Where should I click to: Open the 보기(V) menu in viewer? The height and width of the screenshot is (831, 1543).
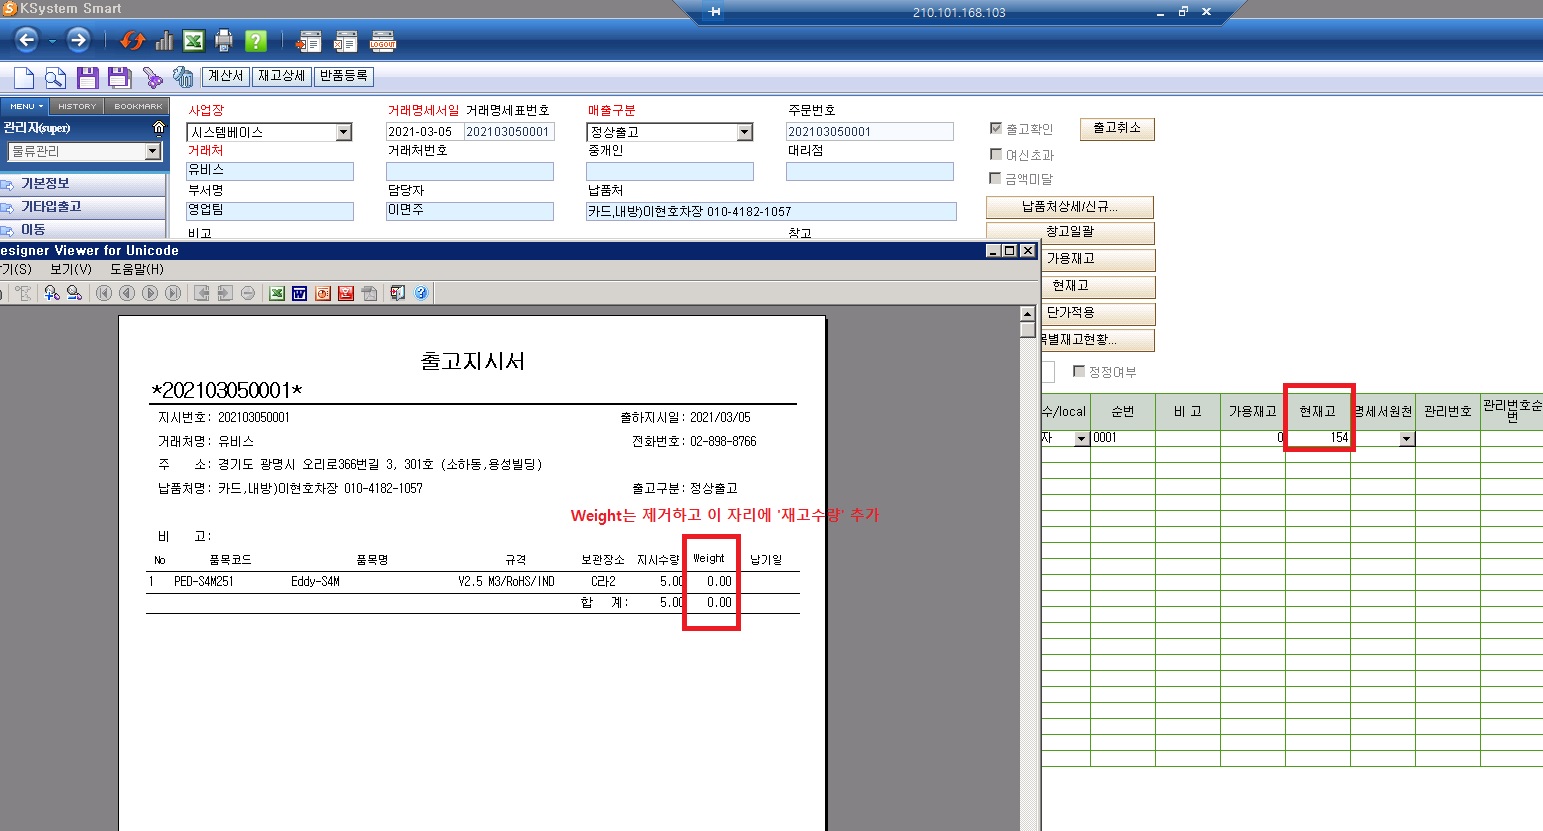point(71,269)
